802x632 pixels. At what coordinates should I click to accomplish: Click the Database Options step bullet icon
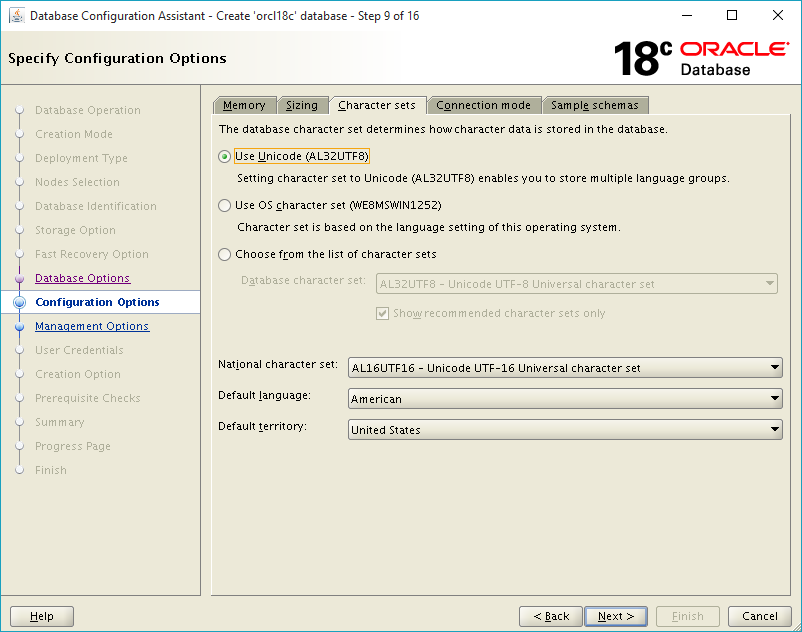point(19,279)
